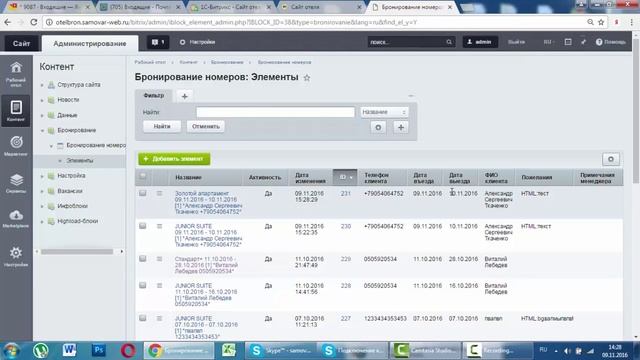Click the Windows Start button
This screenshot has height=360, width=640.
pyautogui.click(x=11, y=351)
